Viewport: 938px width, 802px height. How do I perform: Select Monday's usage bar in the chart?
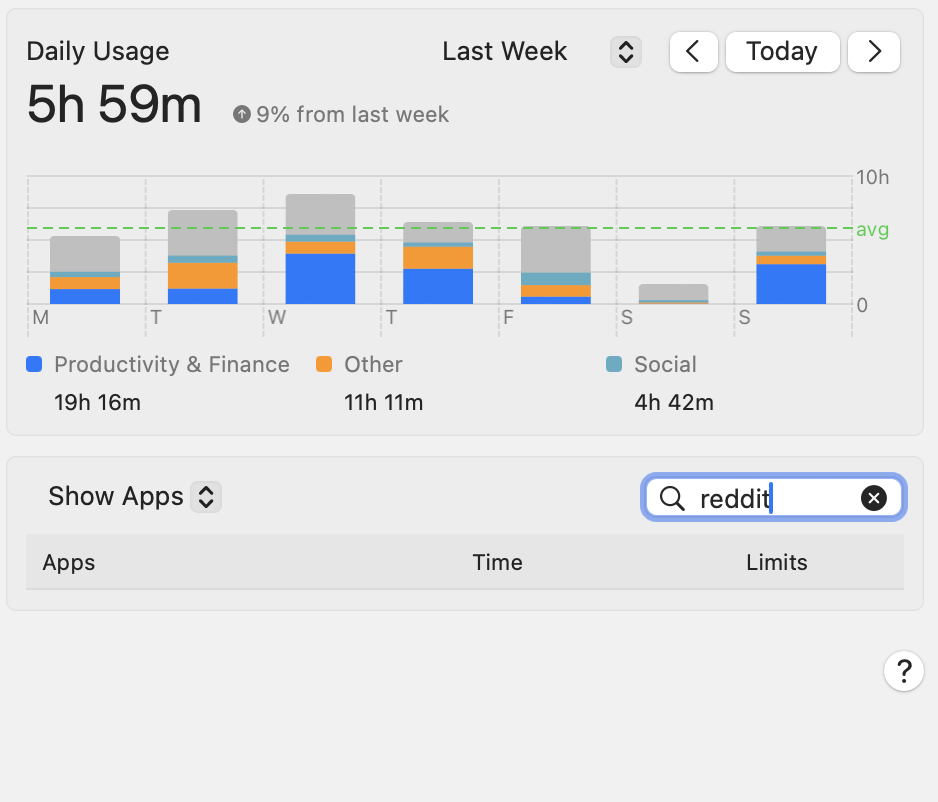(85, 270)
